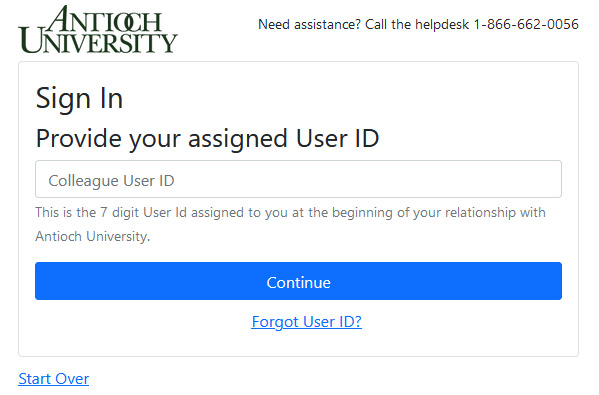Select the Start Over link

[53, 379]
